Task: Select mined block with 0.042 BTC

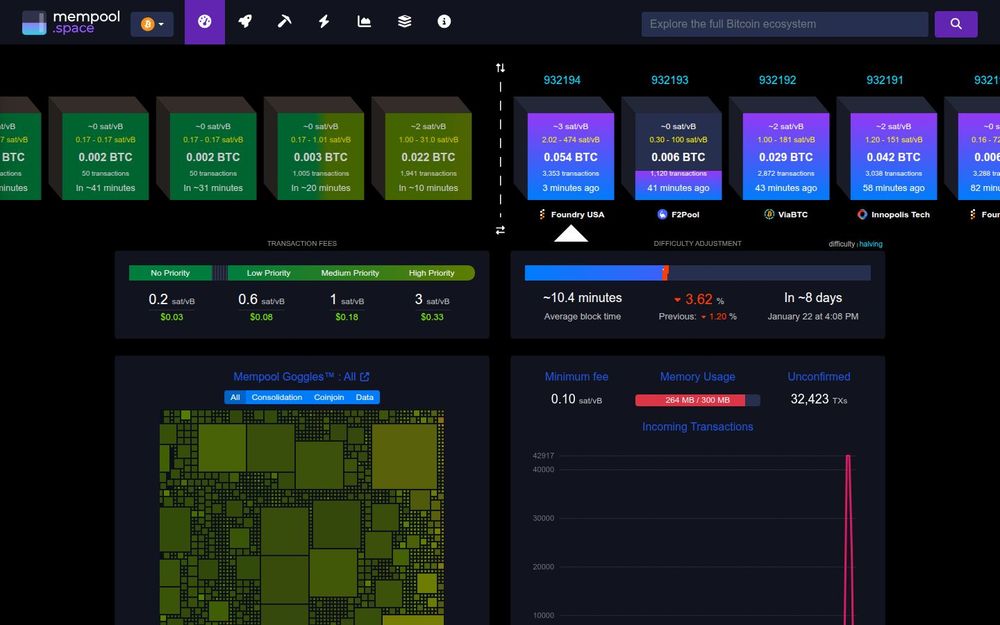Action: point(893,156)
